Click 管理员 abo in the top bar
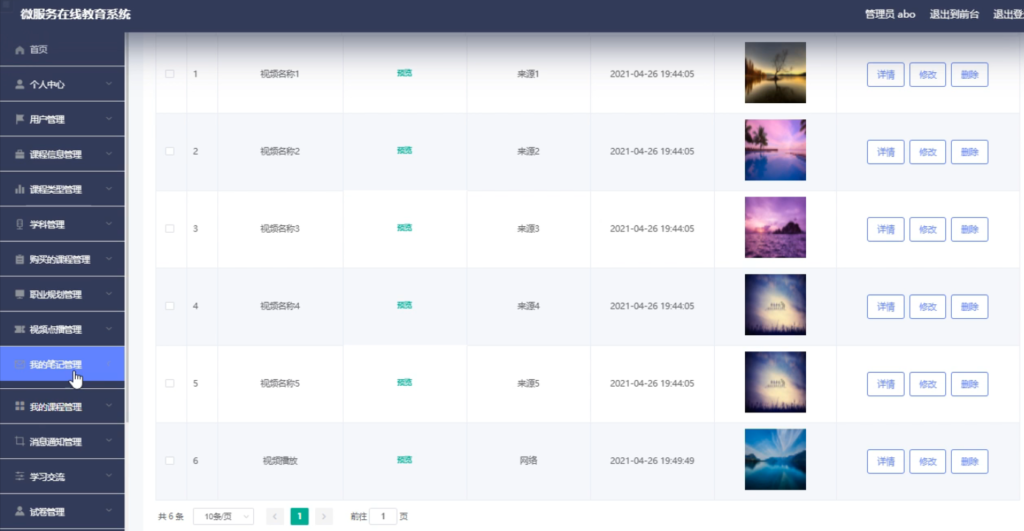Screen dimensions: 1024x531 (x=889, y=14)
